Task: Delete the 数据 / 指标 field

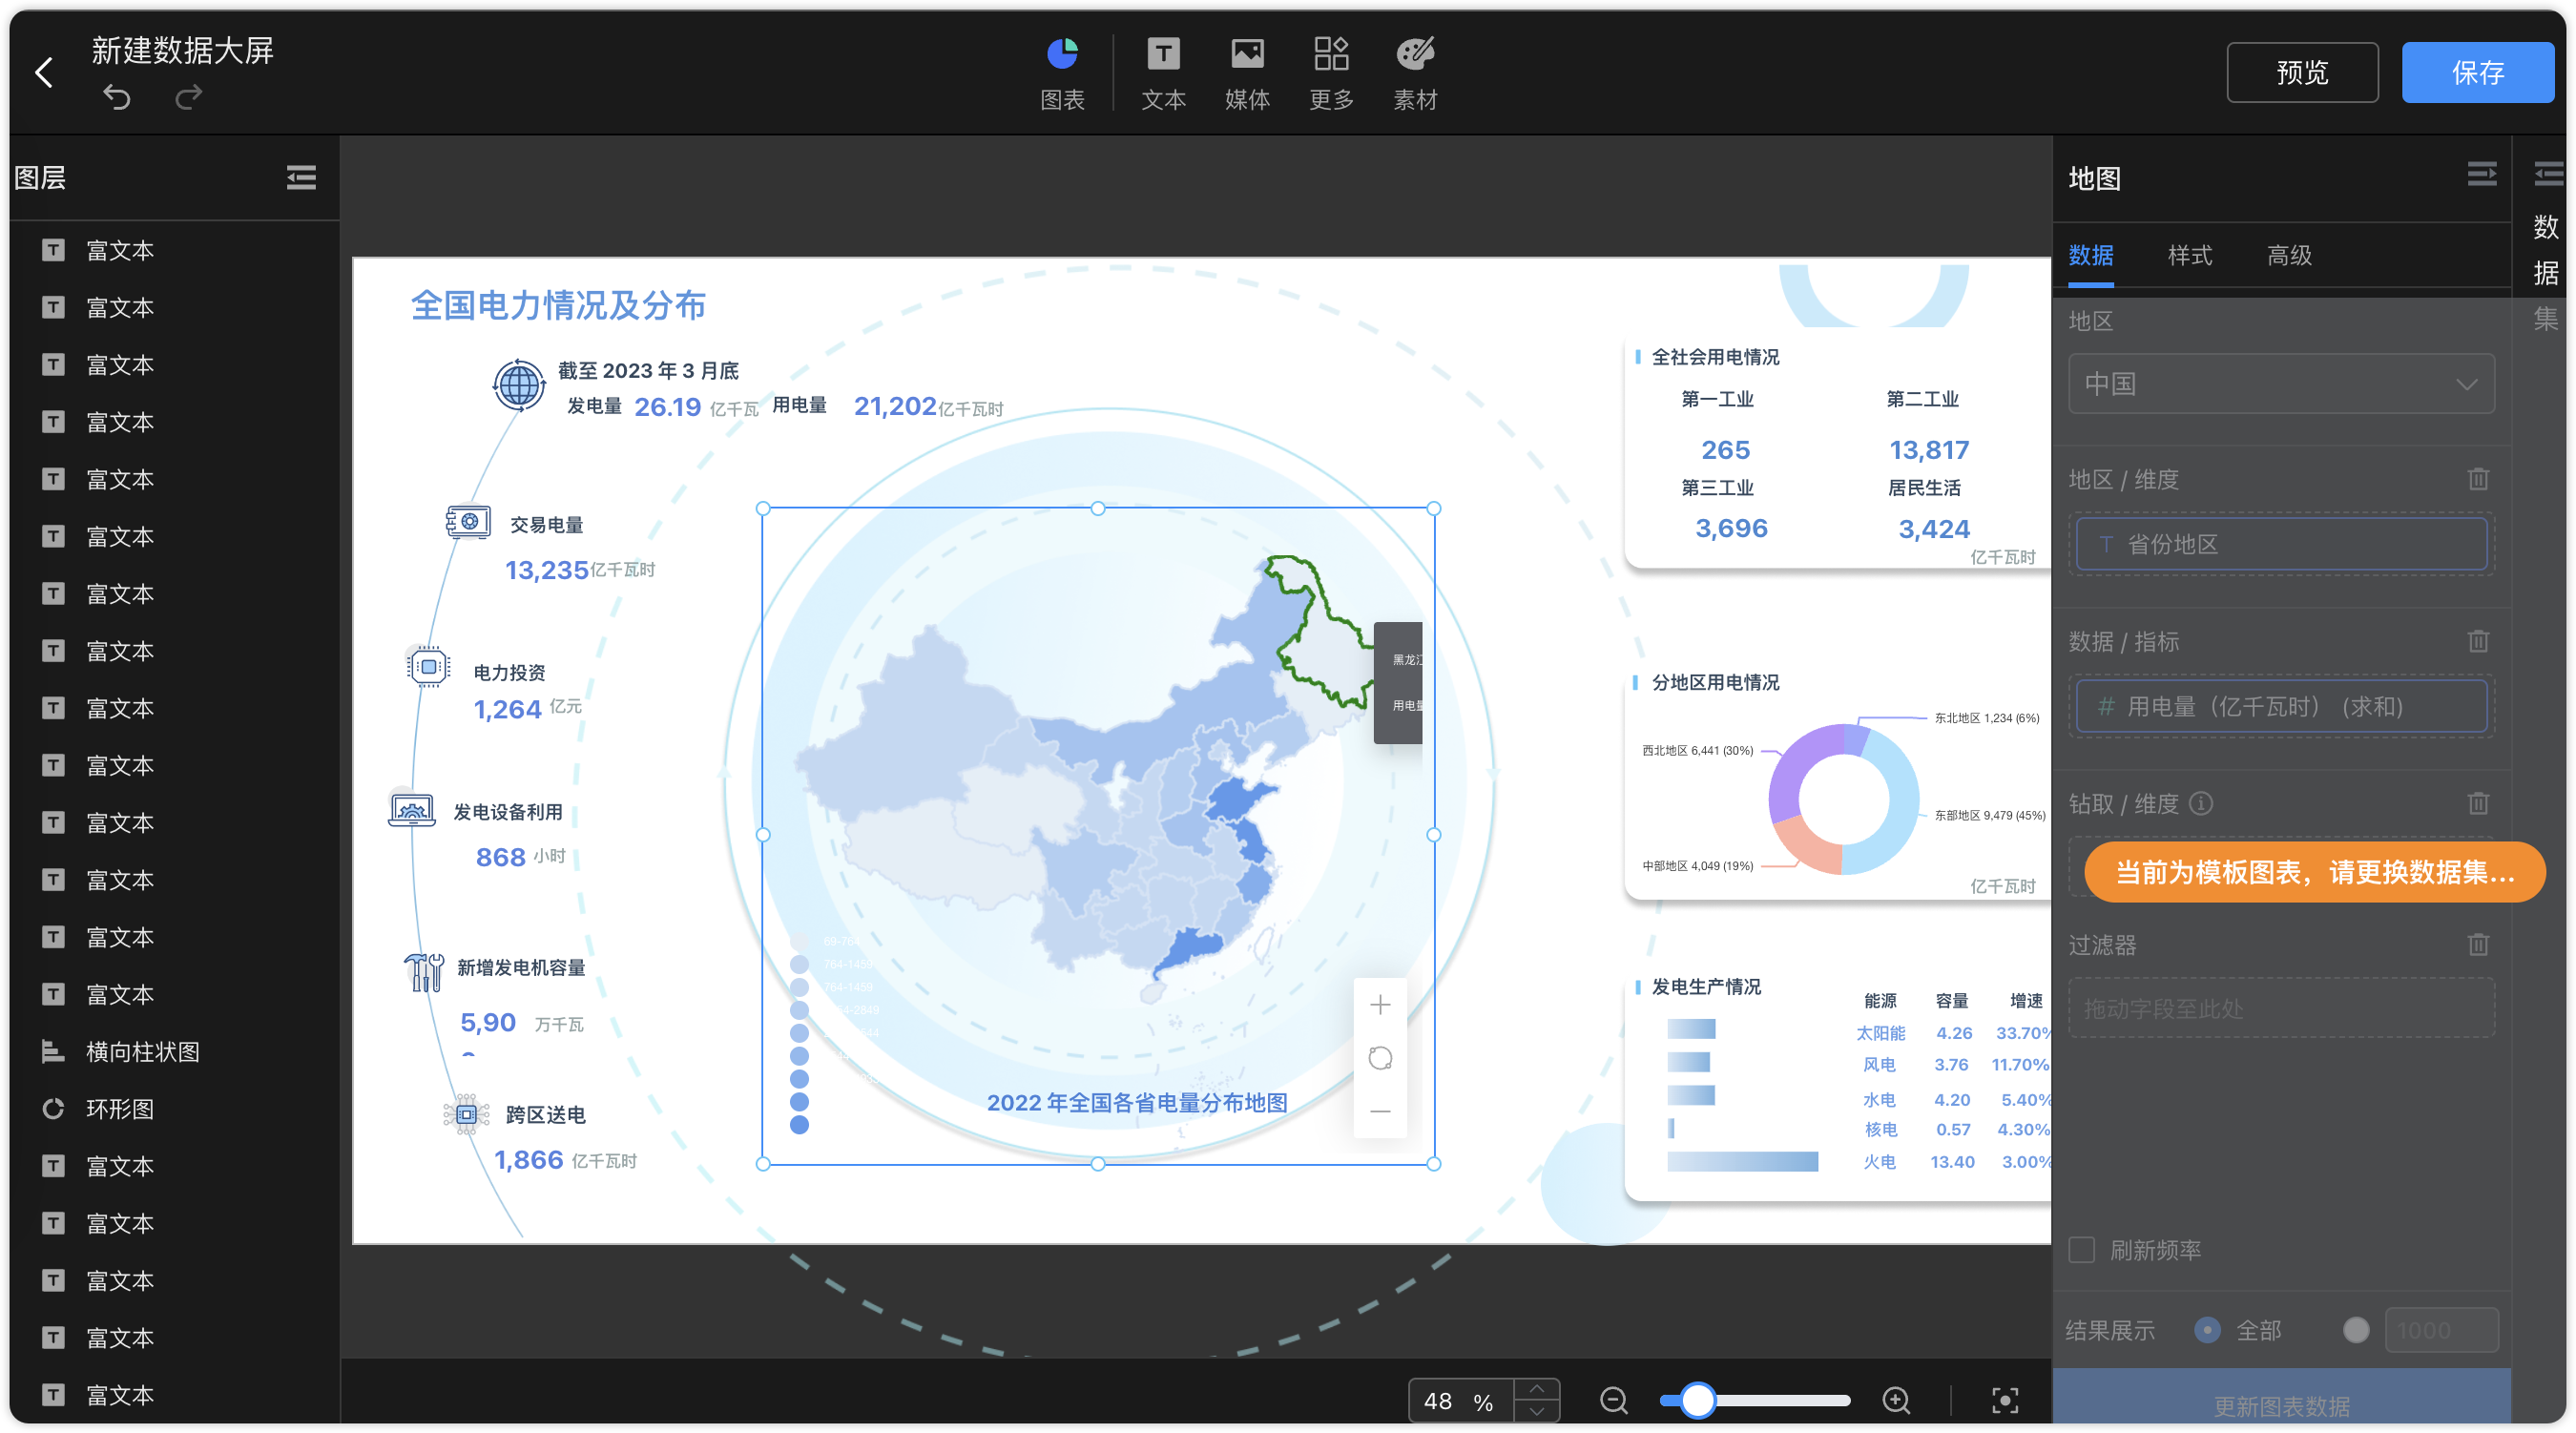Action: [2477, 641]
